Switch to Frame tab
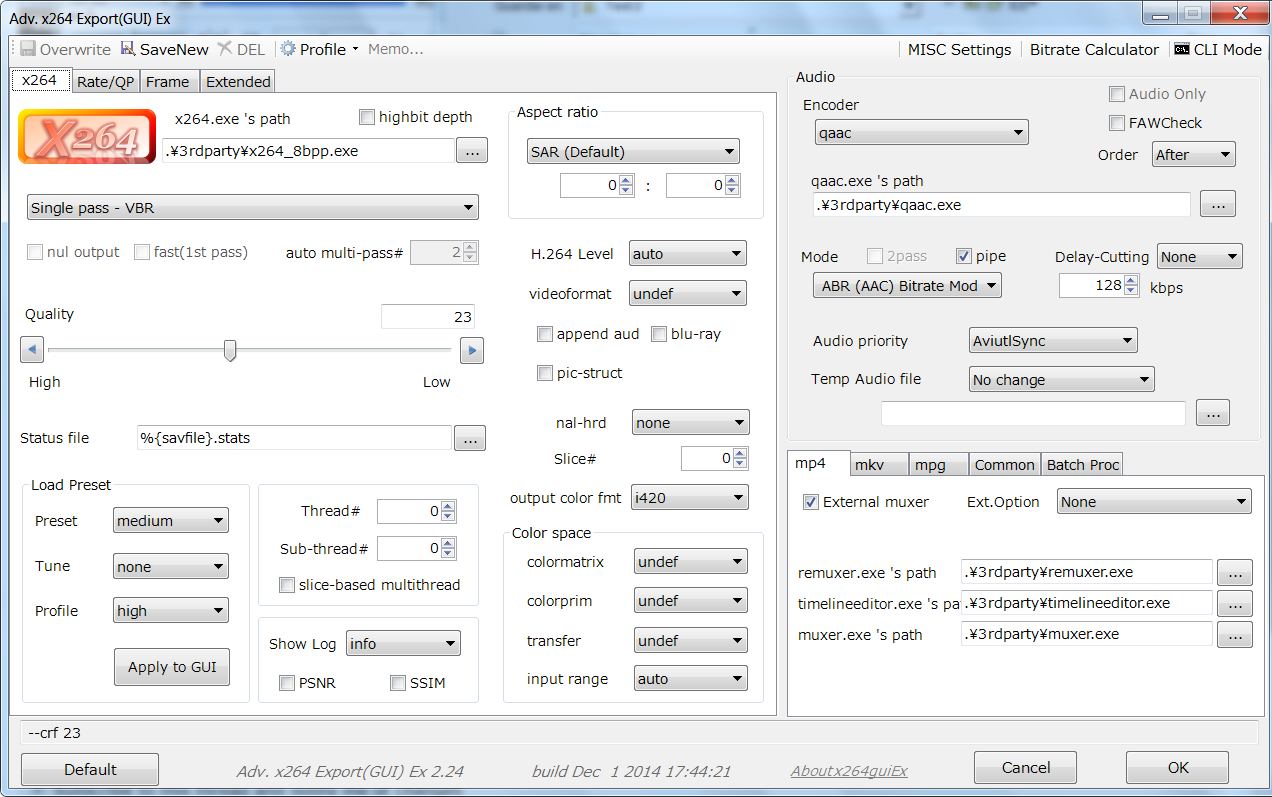 tap(168, 82)
